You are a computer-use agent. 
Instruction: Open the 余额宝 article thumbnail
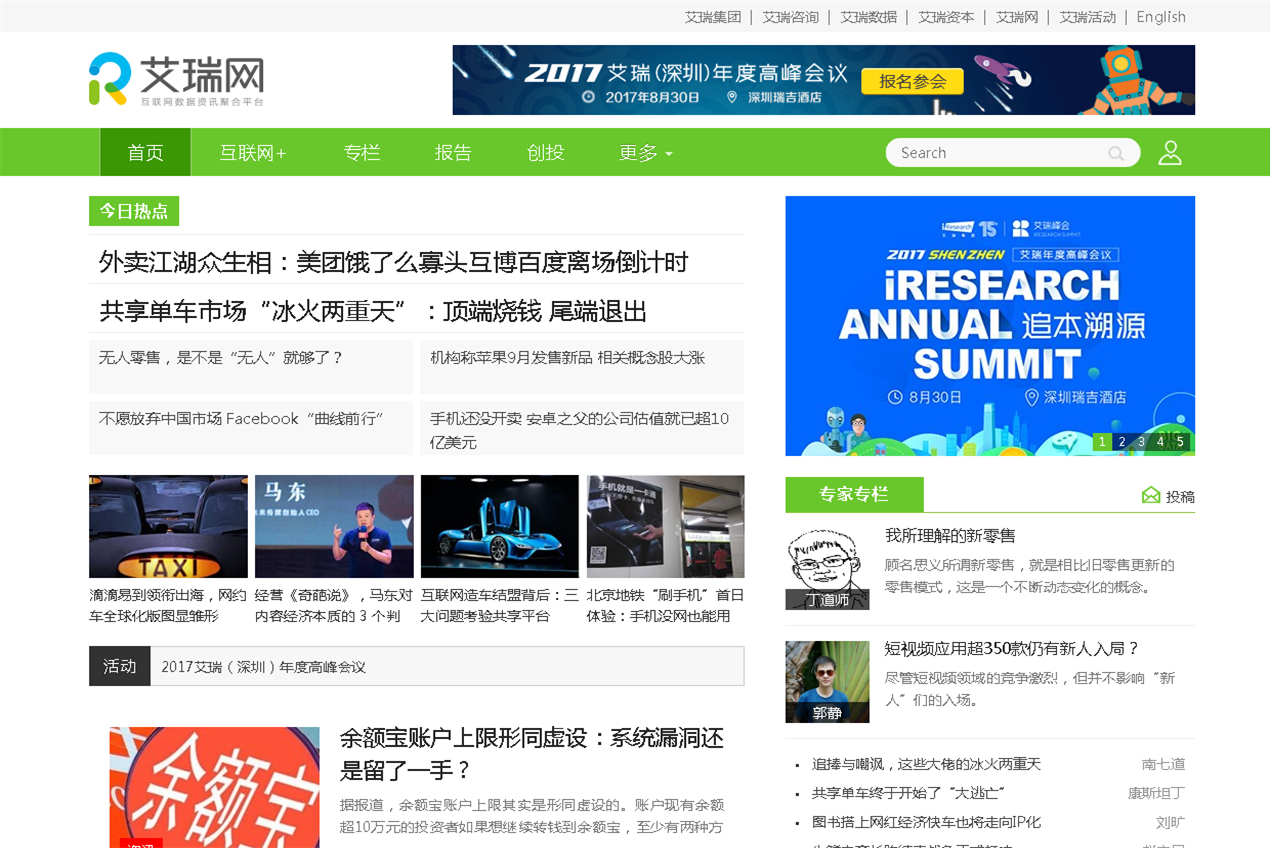click(x=215, y=788)
